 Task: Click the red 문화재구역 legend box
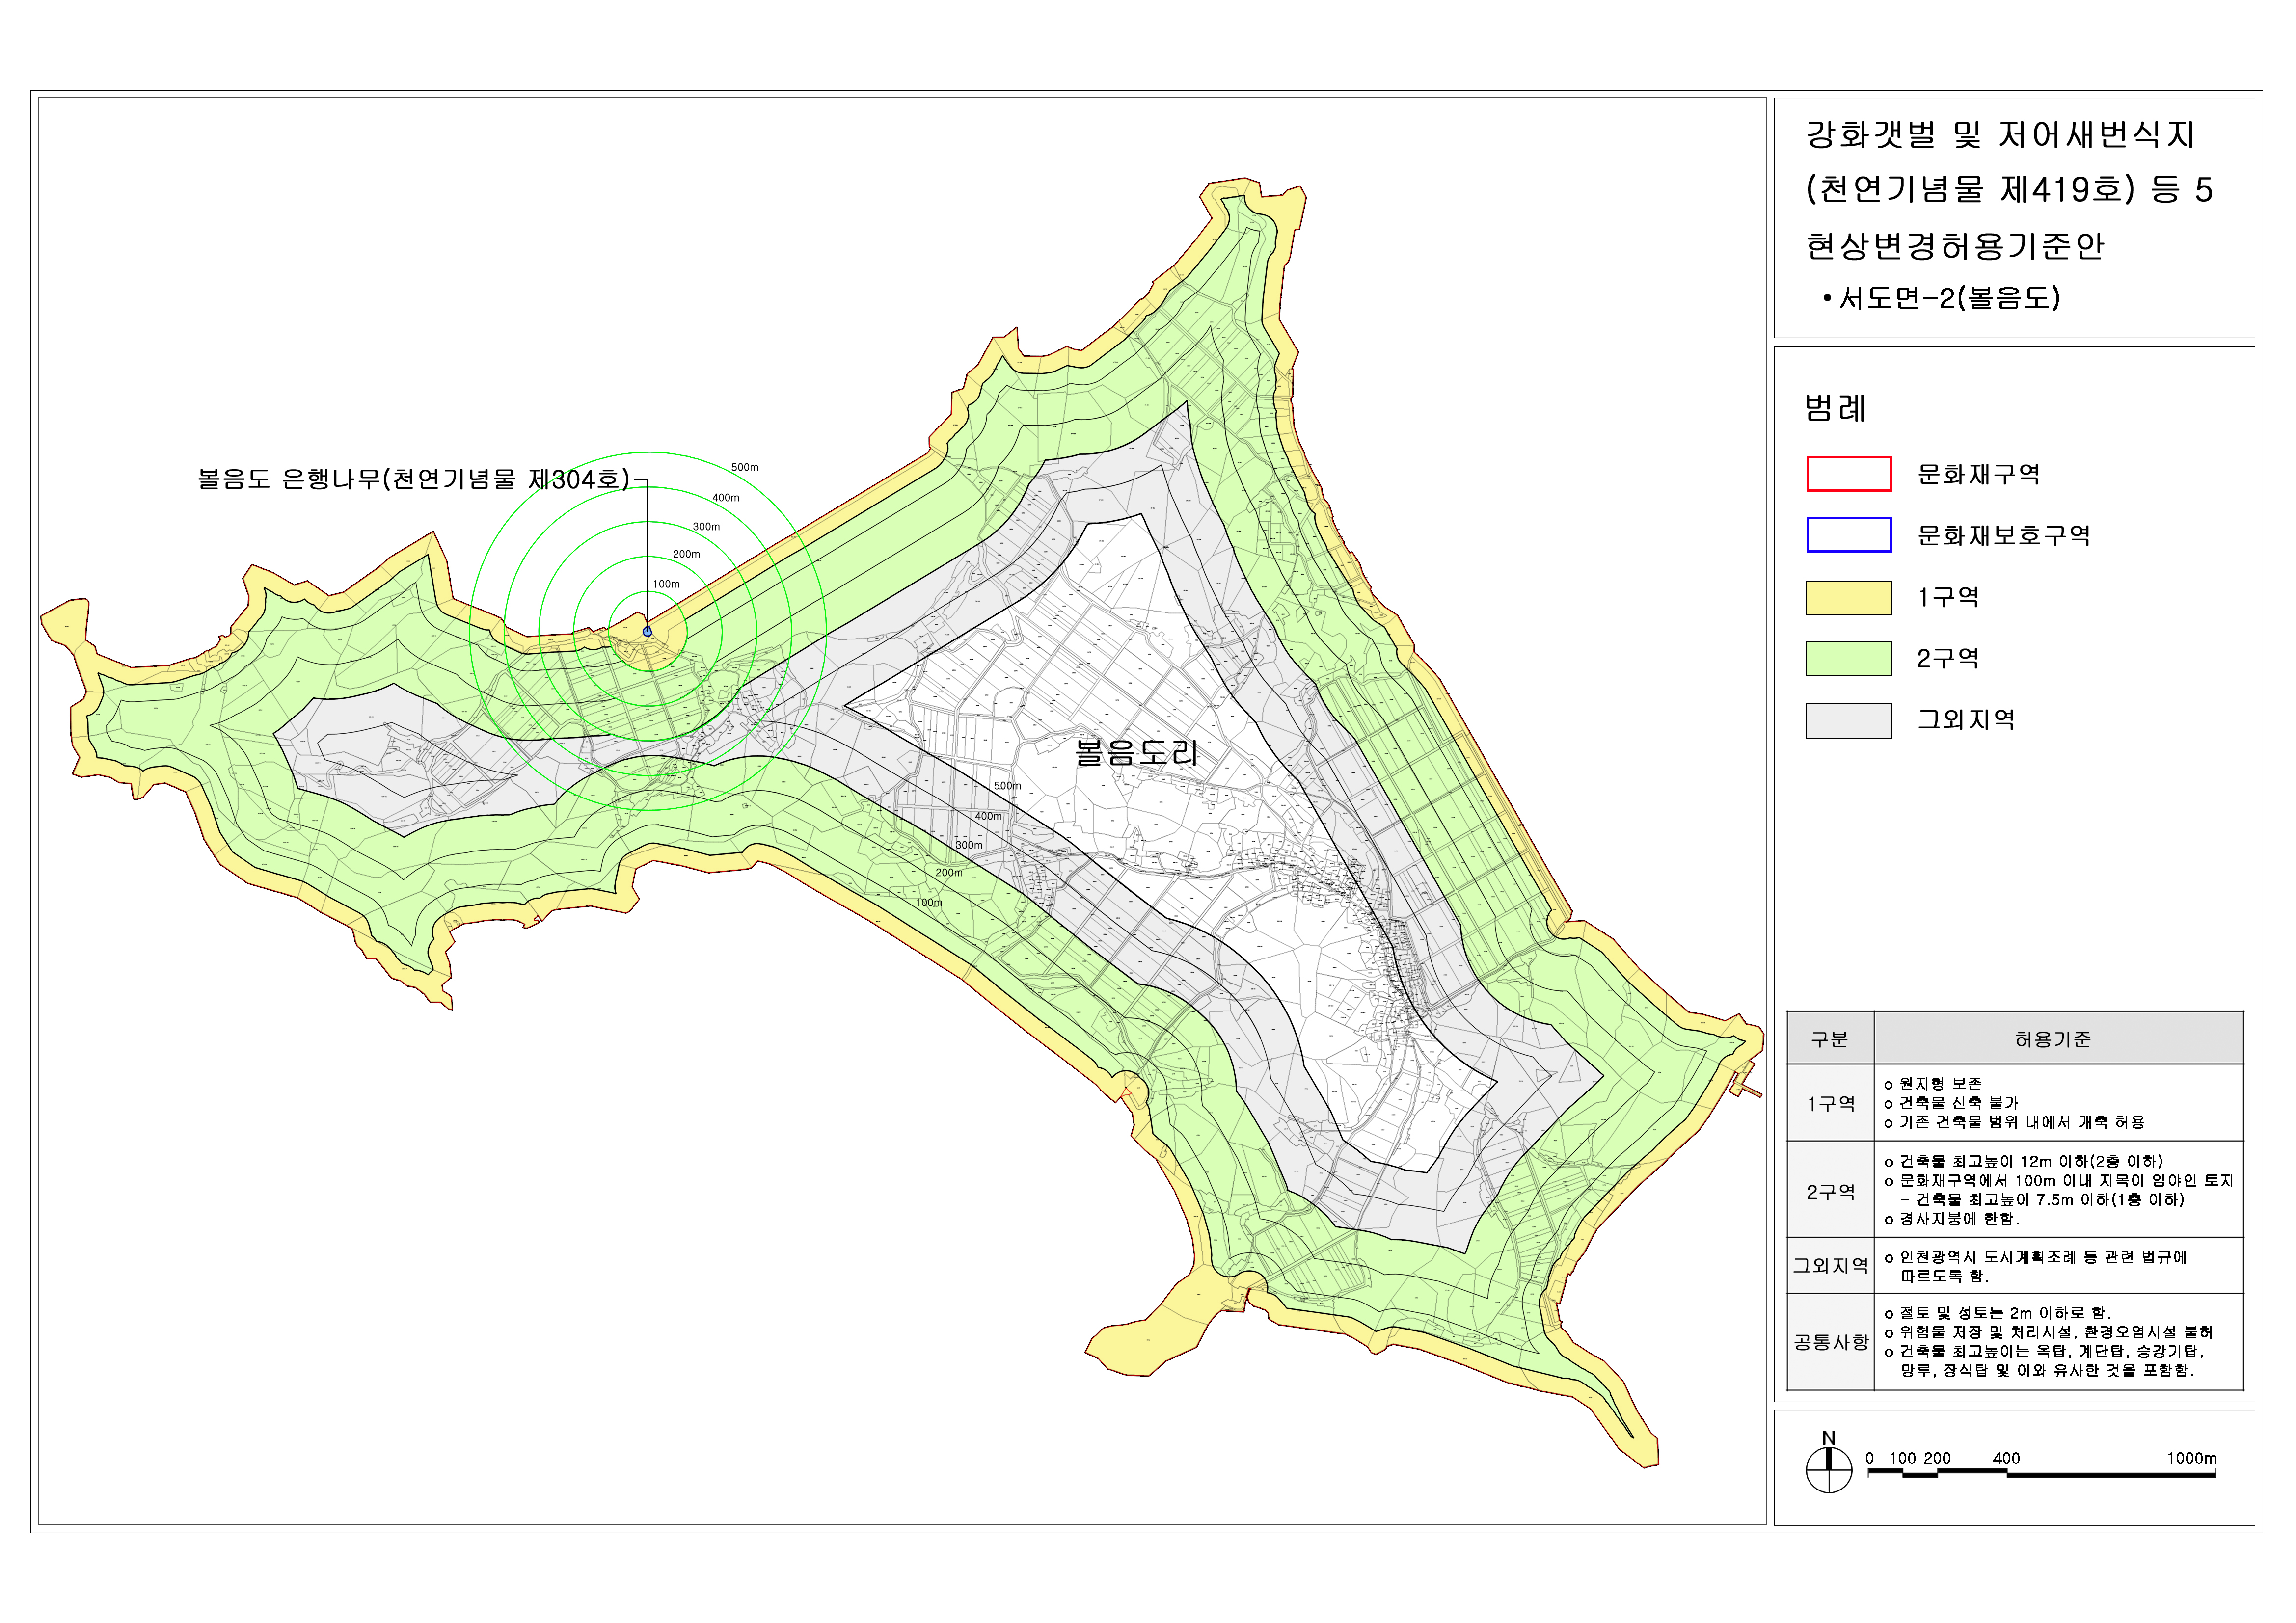click(1848, 474)
